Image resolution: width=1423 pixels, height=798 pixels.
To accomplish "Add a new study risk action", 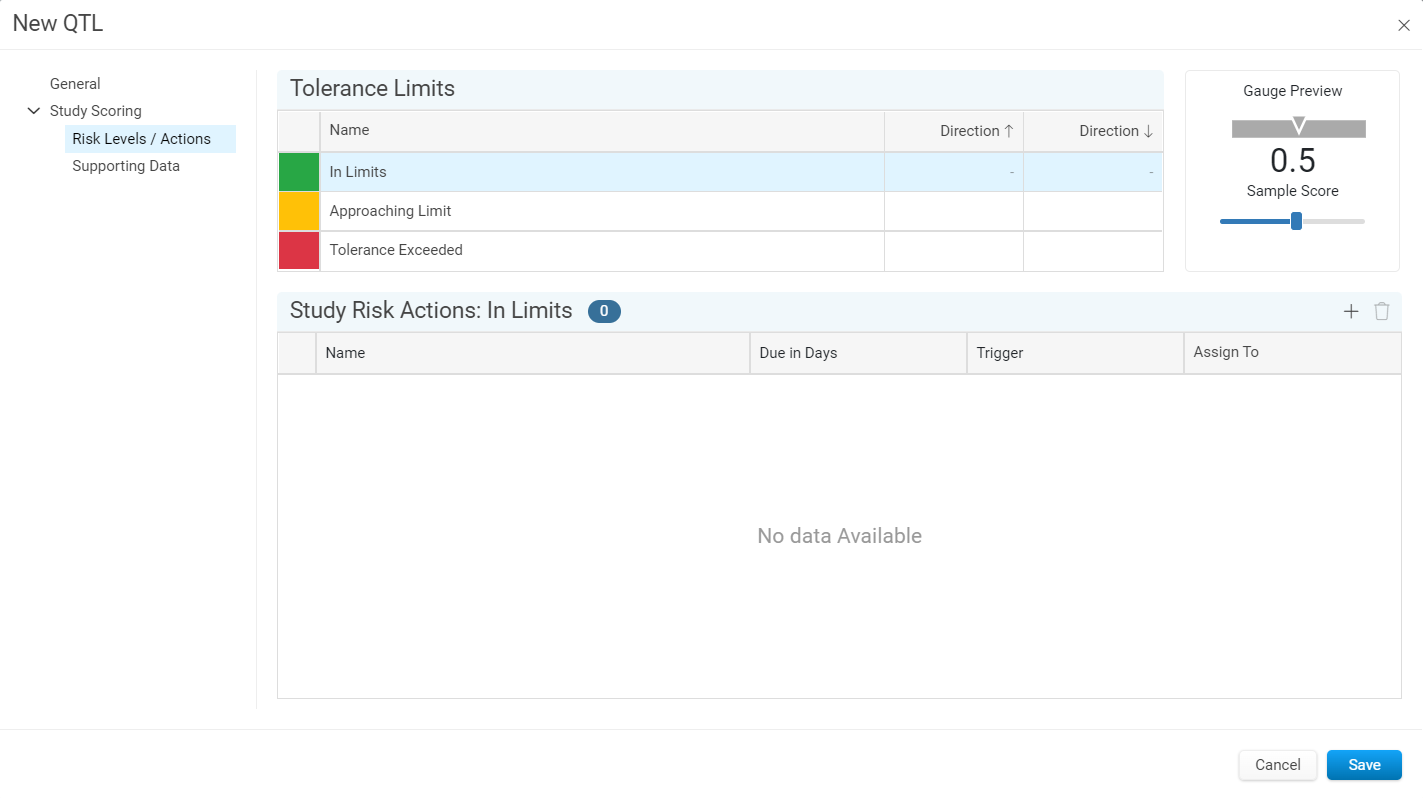I will [x=1351, y=311].
